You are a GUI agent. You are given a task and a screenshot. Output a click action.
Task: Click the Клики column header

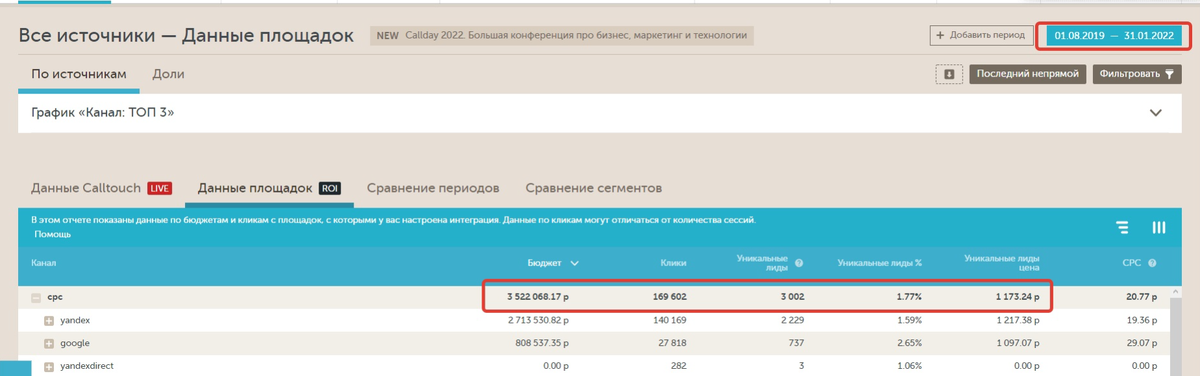[x=672, y=263]
